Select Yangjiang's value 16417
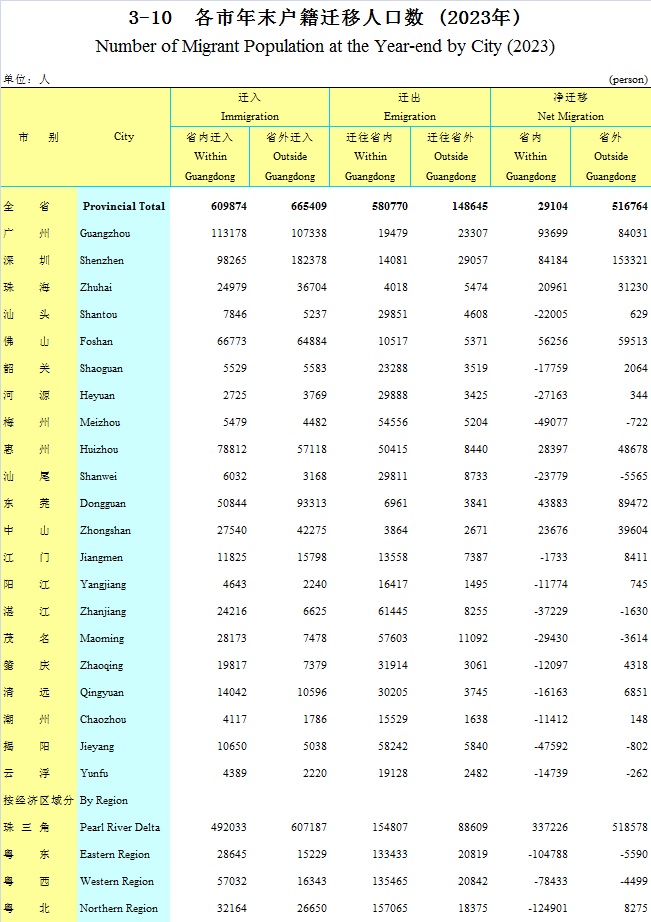The height and width of the screenshot is (922, 651). pos(393,585)
